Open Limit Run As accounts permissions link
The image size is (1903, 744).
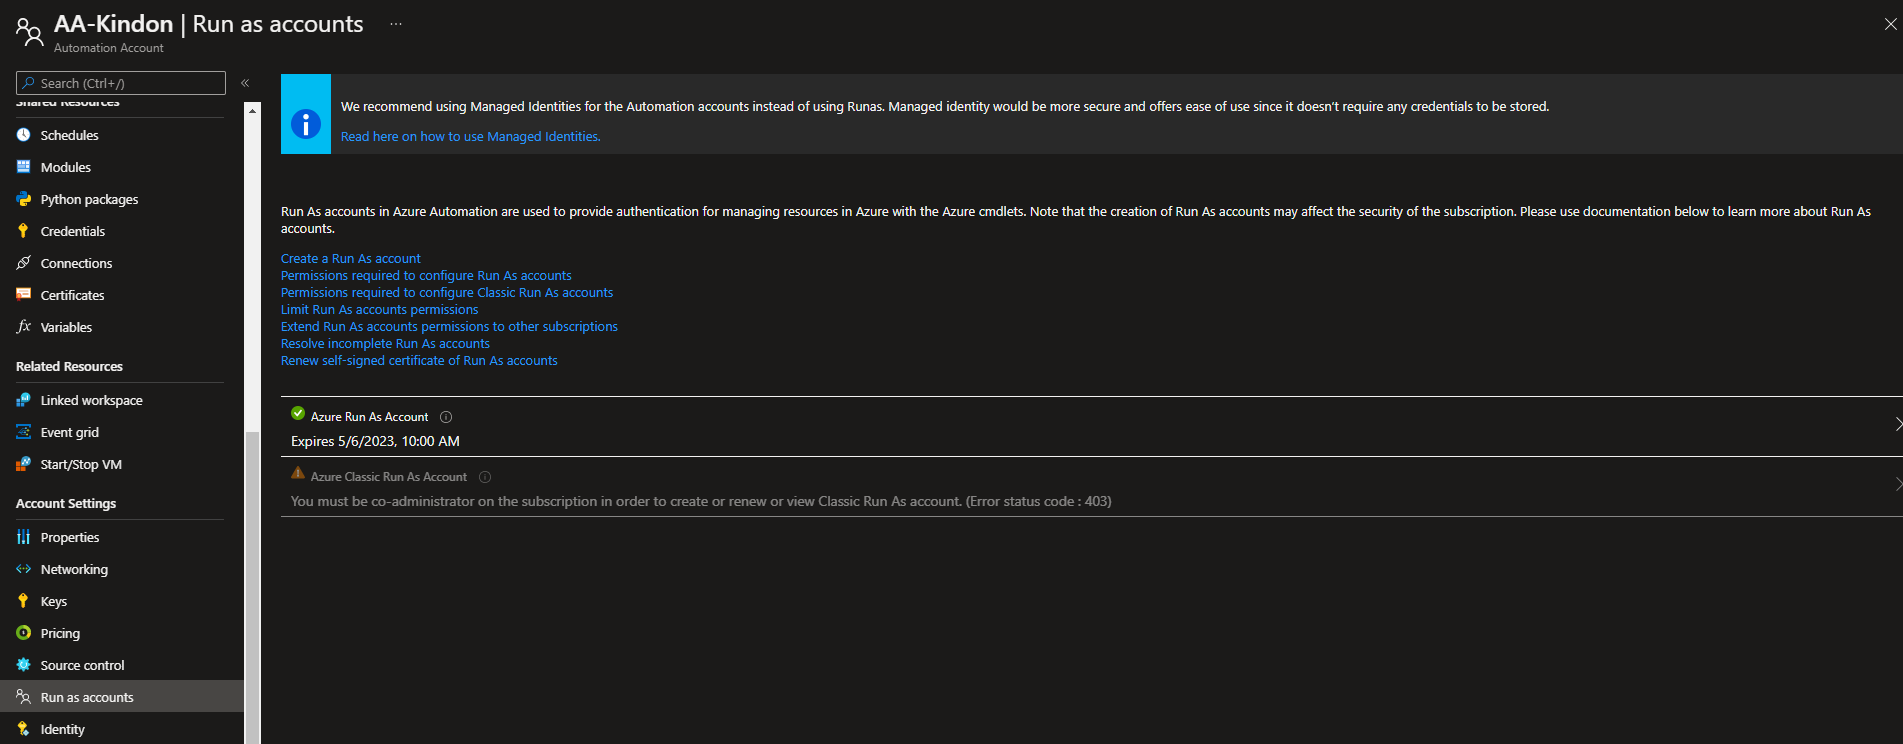380,310
